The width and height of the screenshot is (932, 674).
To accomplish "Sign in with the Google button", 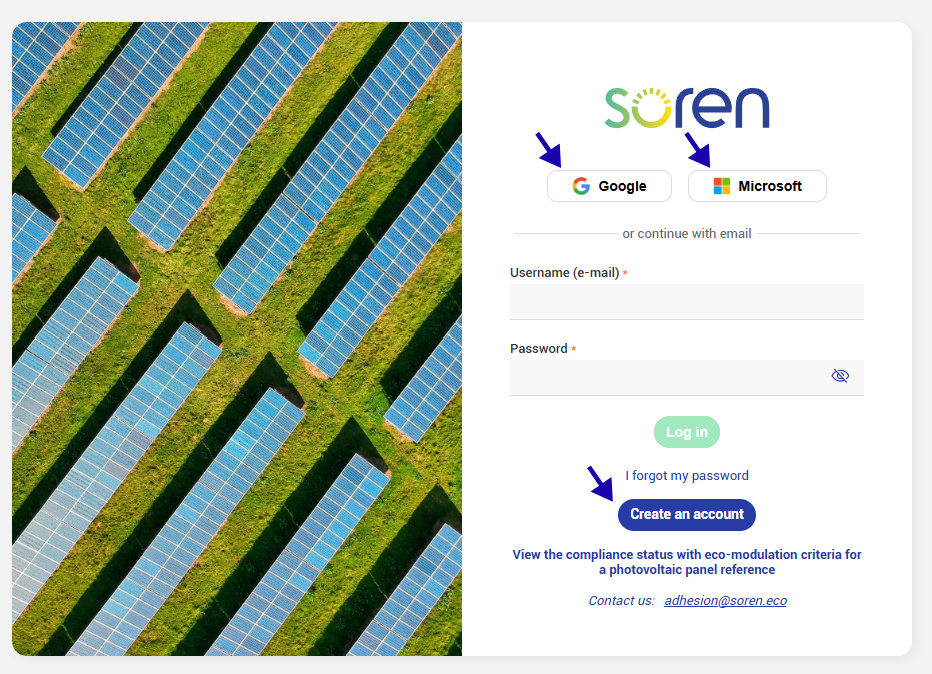I will 609,186.
